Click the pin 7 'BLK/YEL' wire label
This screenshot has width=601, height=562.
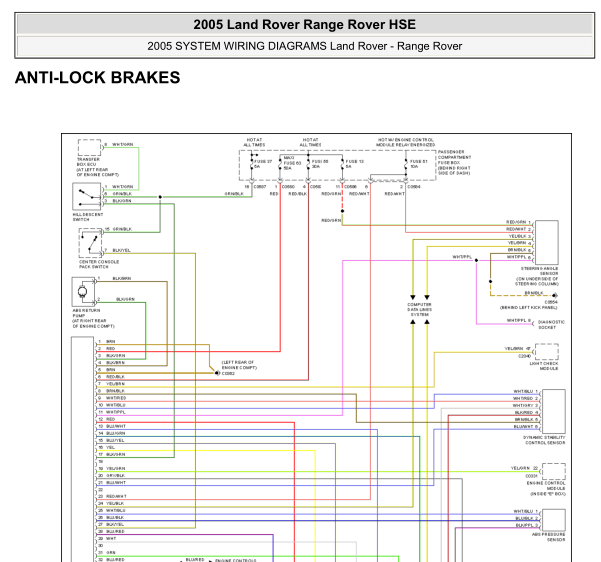[121, 250]
